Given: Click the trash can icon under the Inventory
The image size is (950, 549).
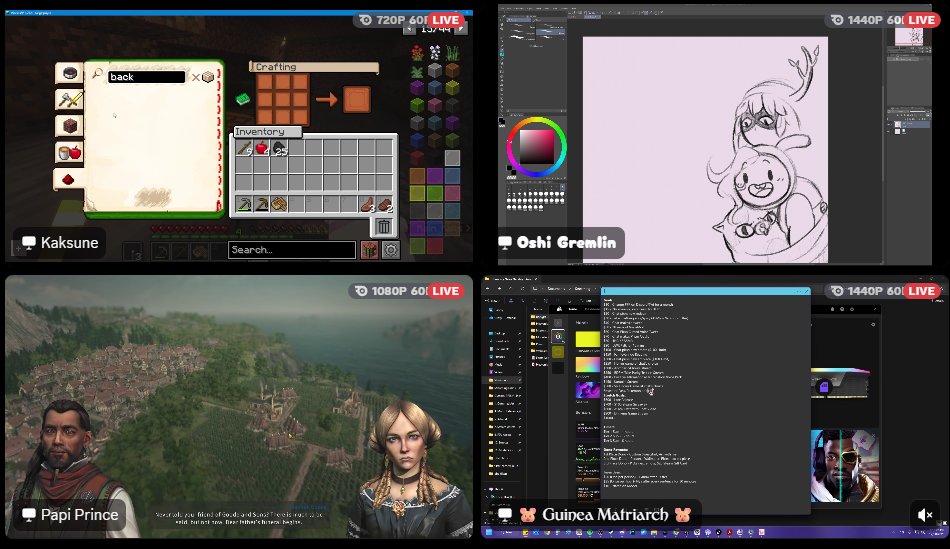Looking at the screenshot, I should point(383,227).
